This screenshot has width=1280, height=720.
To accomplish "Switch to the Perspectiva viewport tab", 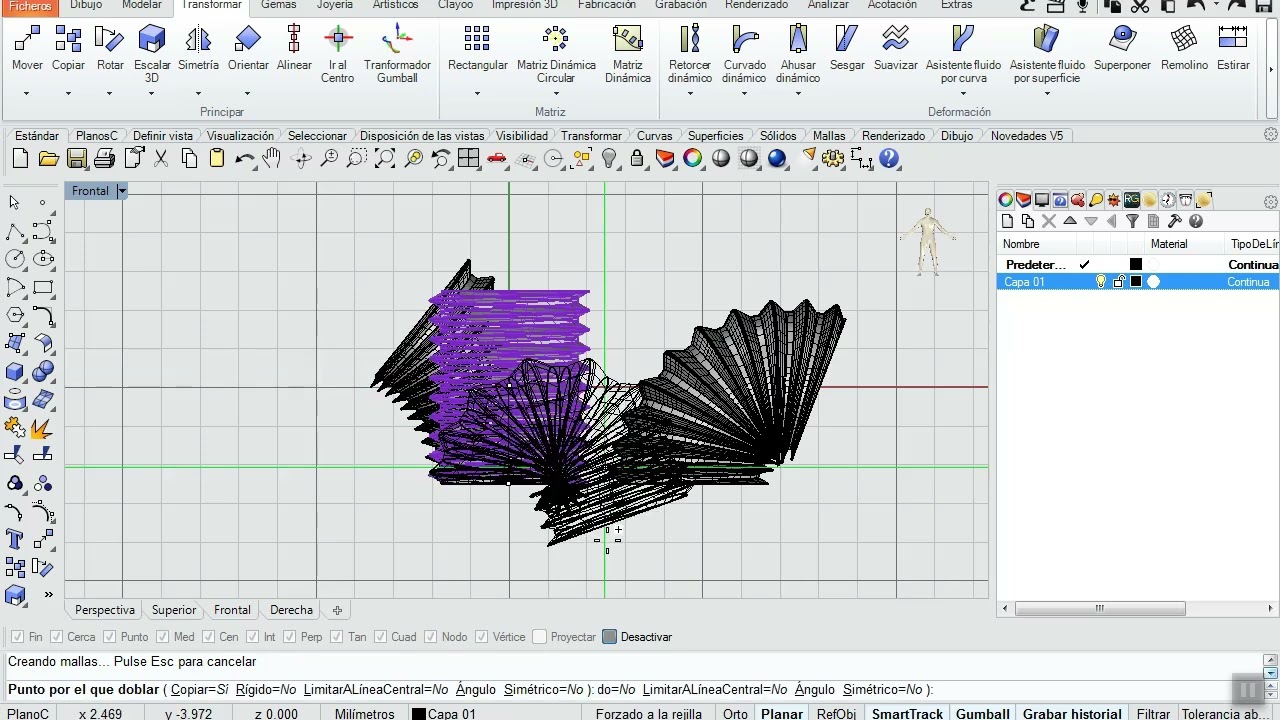I will coord(104,610).
